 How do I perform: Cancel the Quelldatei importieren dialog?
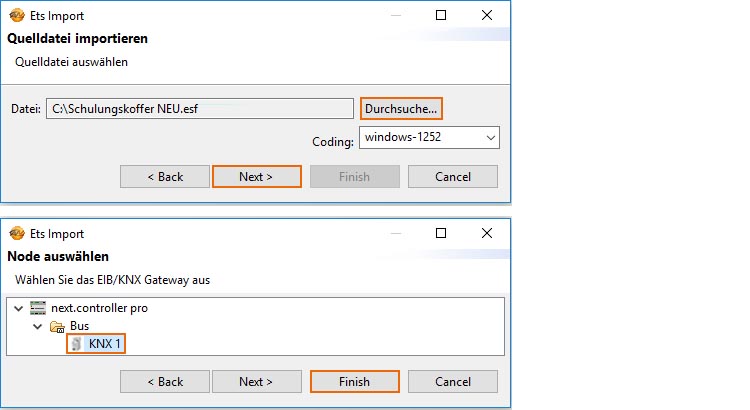point(453,177)
